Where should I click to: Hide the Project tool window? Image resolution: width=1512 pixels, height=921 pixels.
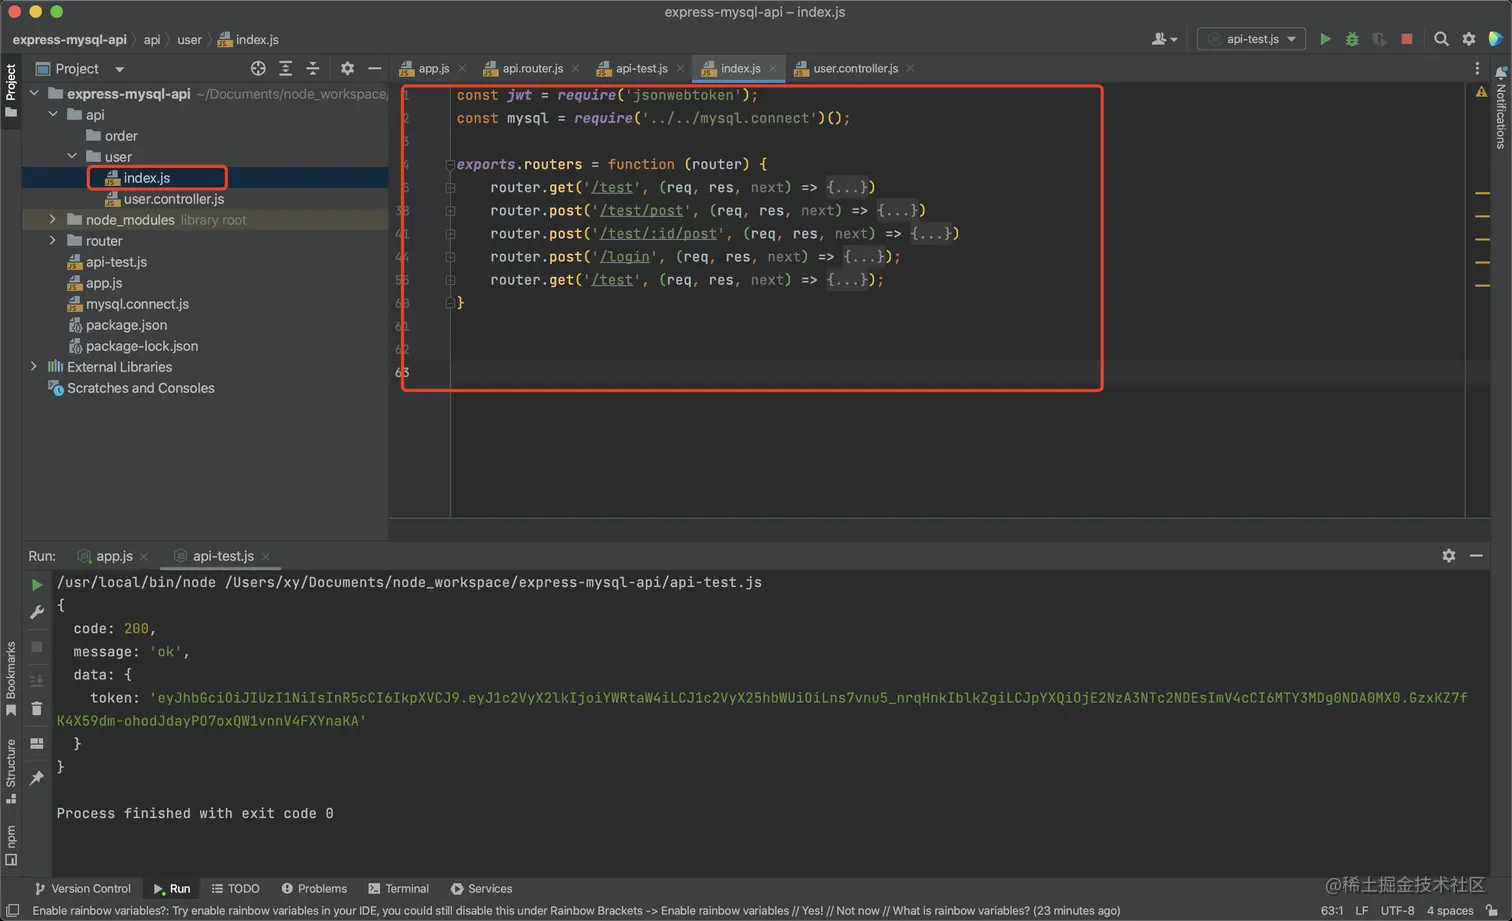click(x=374, y=68)
